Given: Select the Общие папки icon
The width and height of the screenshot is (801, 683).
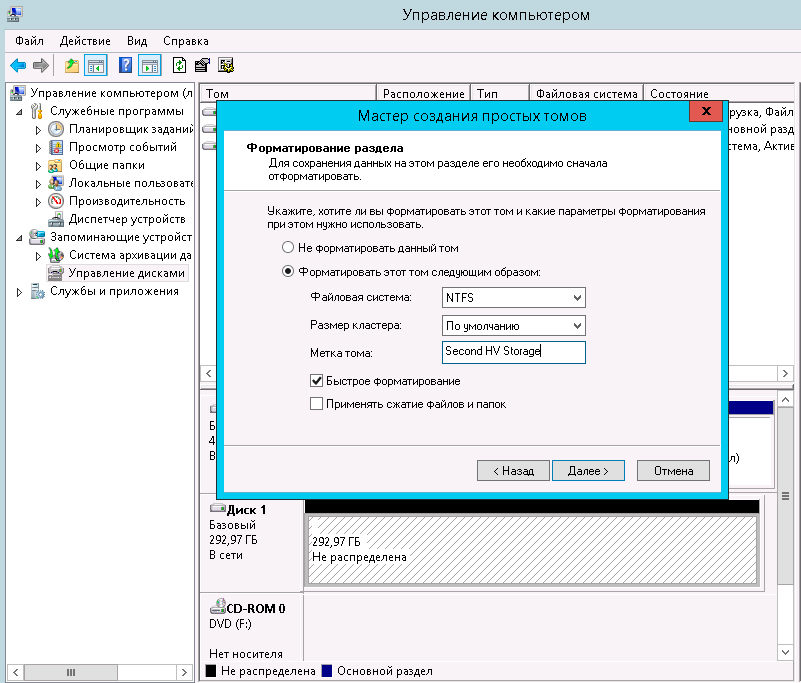Looking at the screenshot, I should click(x=55, y=166).
